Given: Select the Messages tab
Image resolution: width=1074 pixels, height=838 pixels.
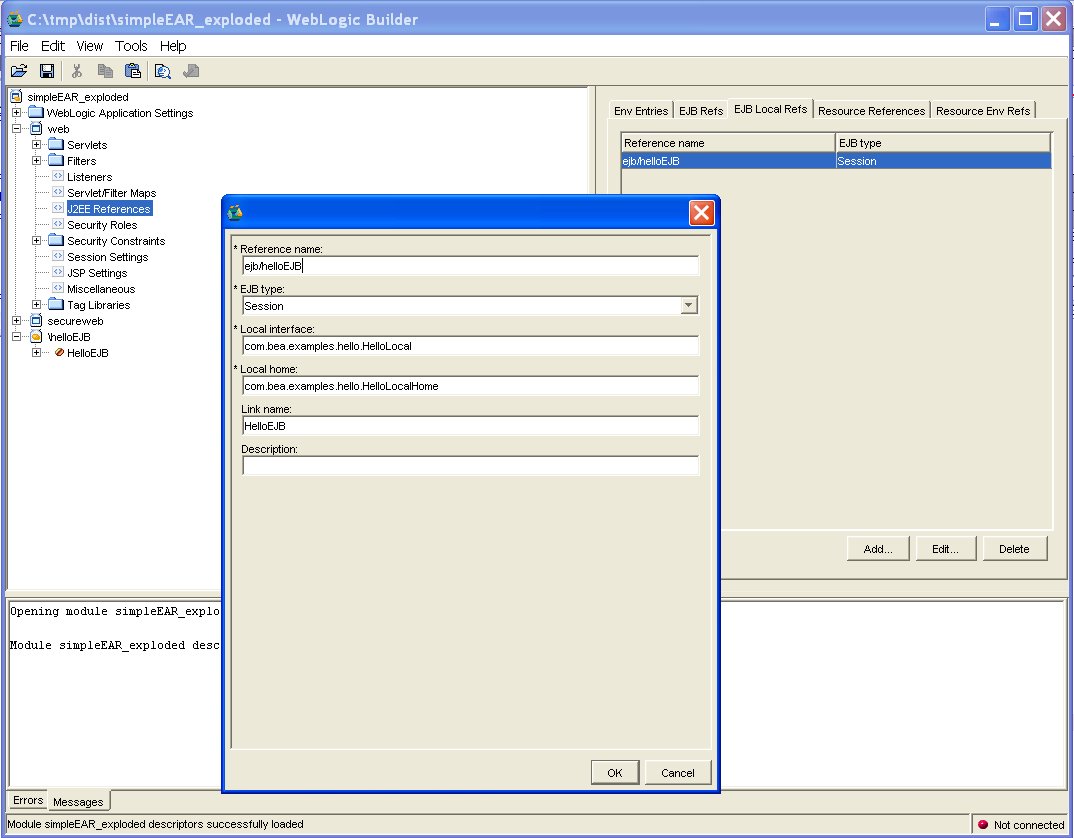Looking at the screenshot, I should [x=78, y=802].
